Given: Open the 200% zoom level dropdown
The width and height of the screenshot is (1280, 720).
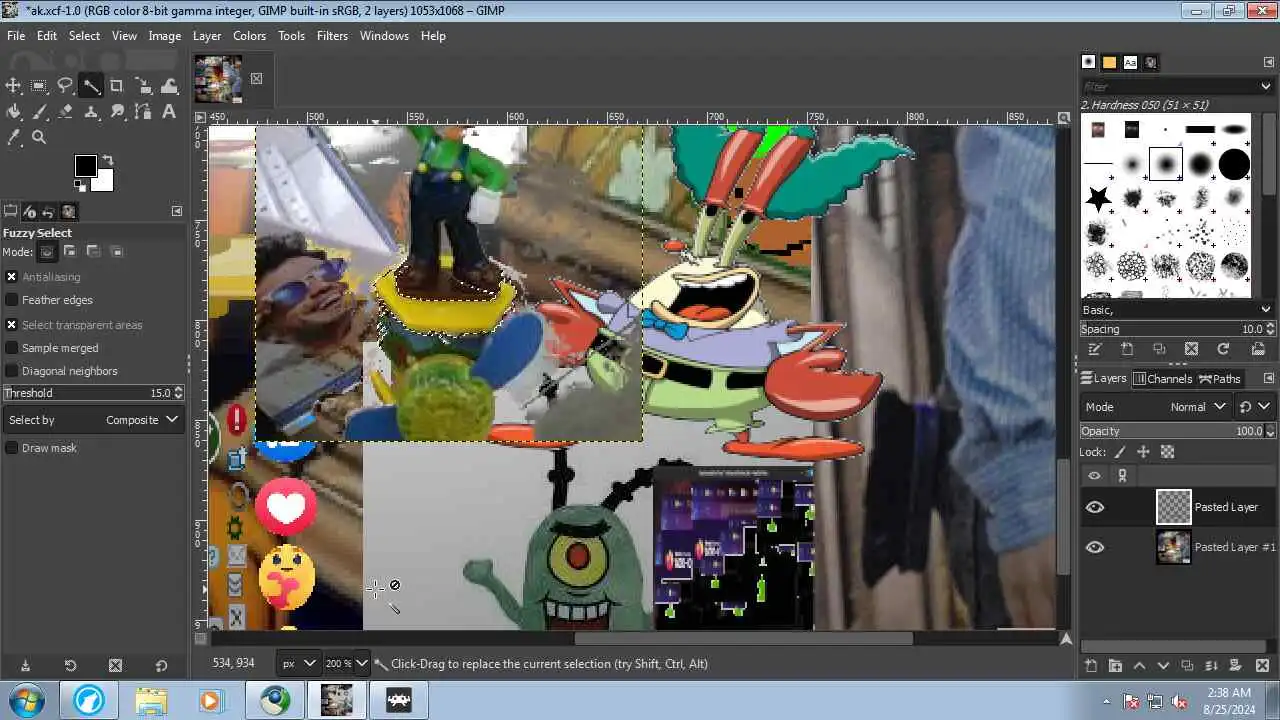Looking at the screenshot, I should pos(347,663).
